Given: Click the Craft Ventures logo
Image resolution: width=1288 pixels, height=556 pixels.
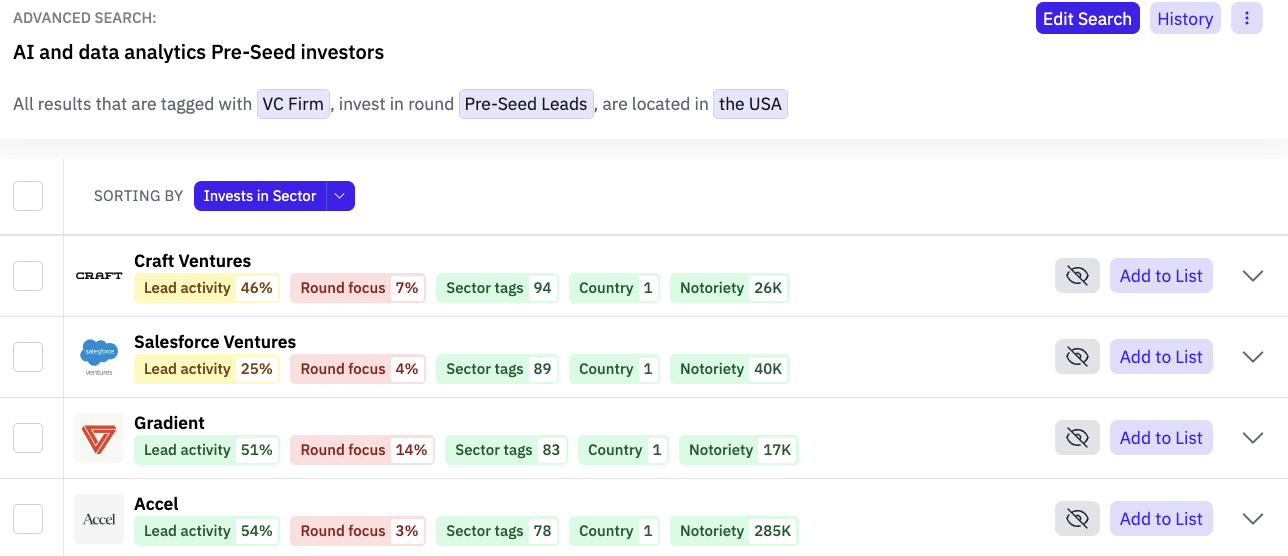Looking at the screenshot, I should [99, 276].
